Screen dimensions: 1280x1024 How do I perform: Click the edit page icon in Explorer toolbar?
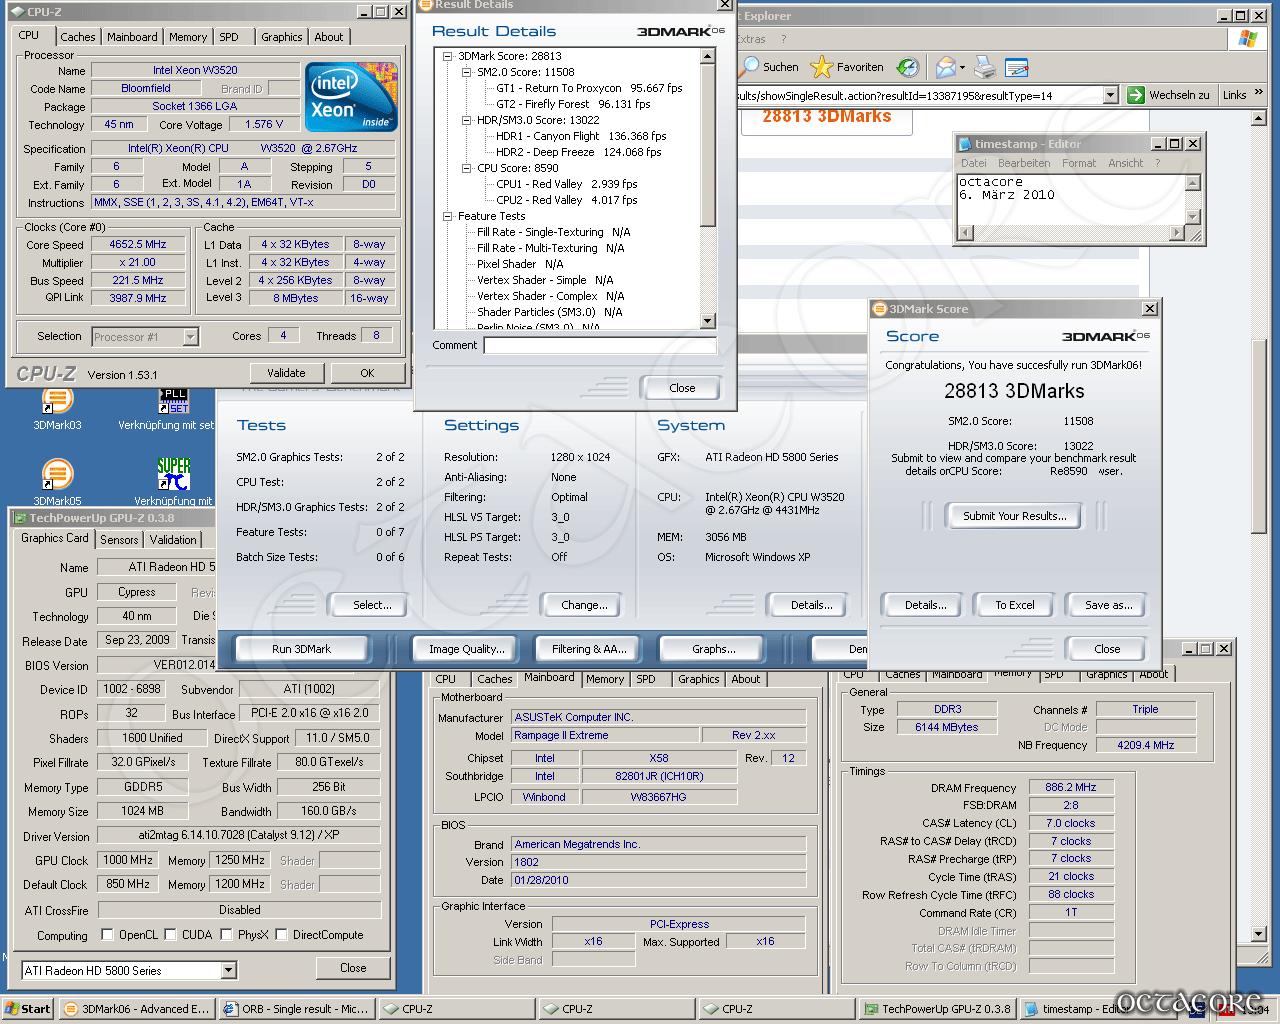click(1017, 67)
